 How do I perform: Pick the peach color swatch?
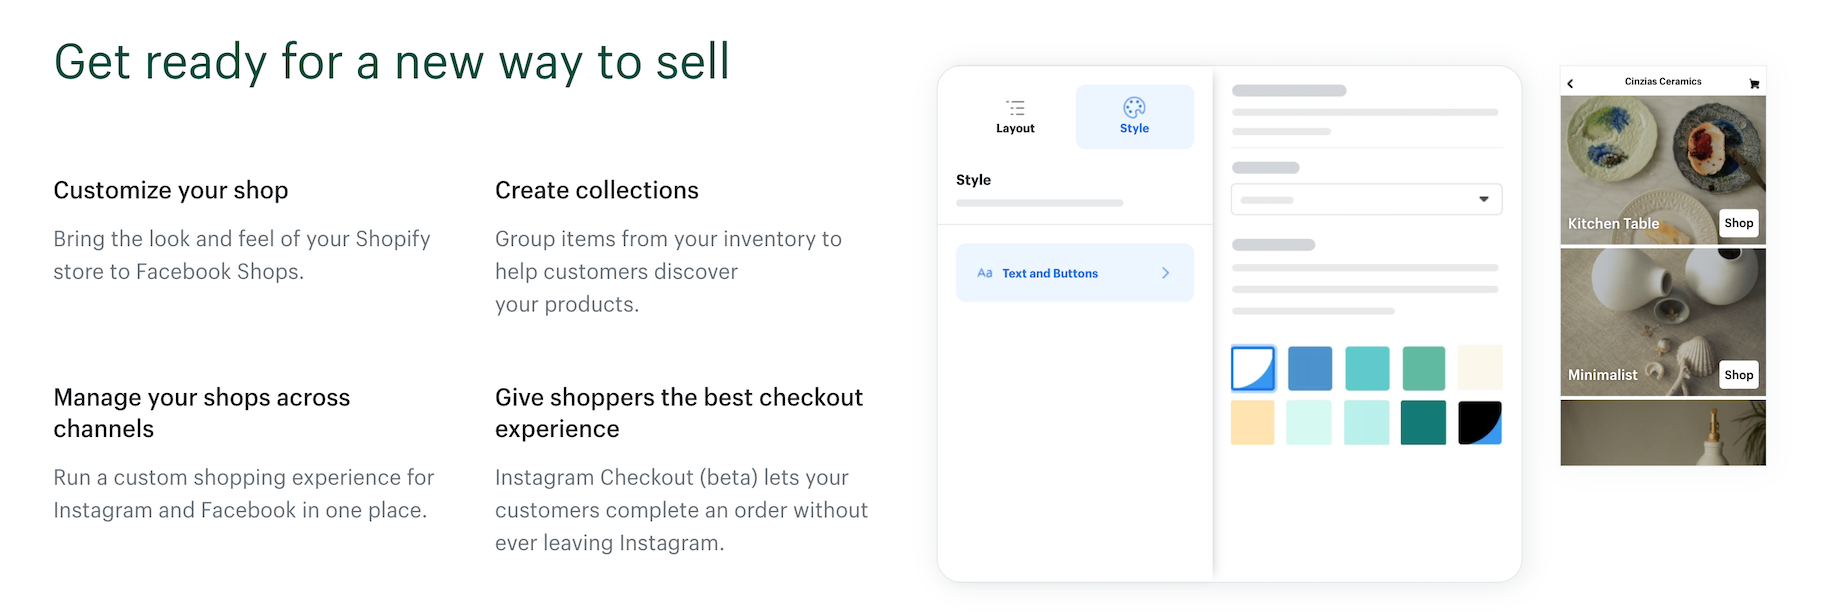pos(1252,422)
